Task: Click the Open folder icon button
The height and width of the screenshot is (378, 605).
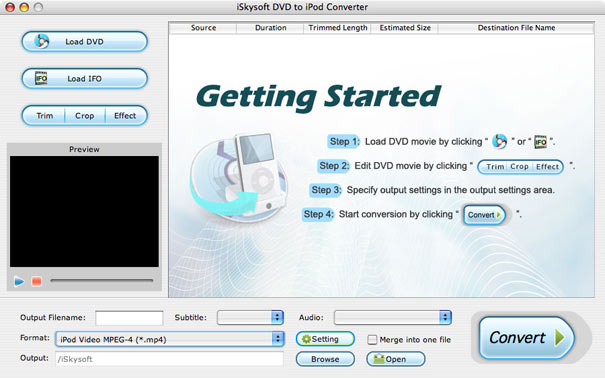Action: tap(395, 359)
